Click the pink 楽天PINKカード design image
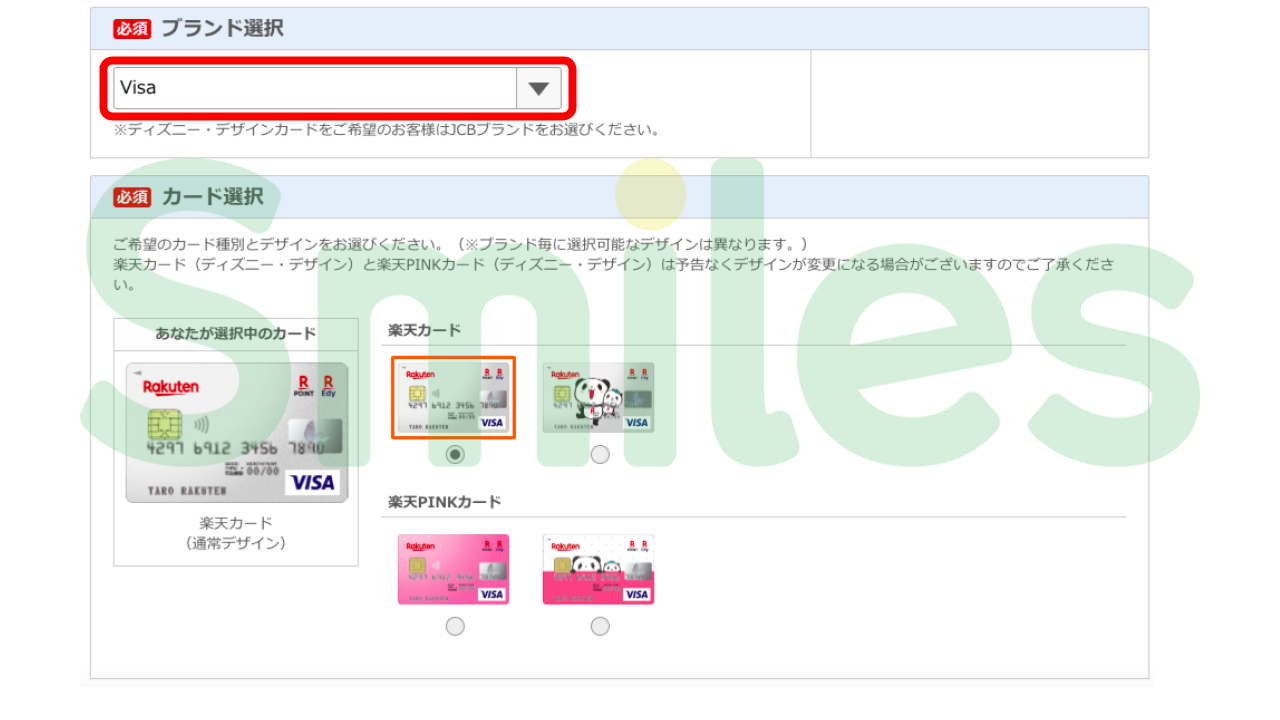1280x720 pixels. click(453, 568)
